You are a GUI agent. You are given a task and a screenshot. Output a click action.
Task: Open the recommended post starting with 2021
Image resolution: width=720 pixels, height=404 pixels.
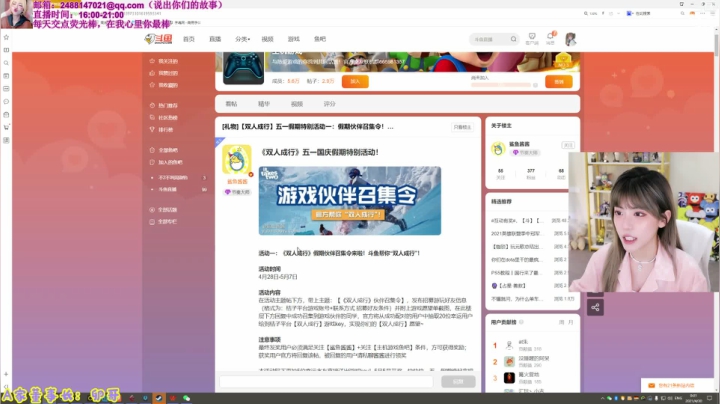517,234
